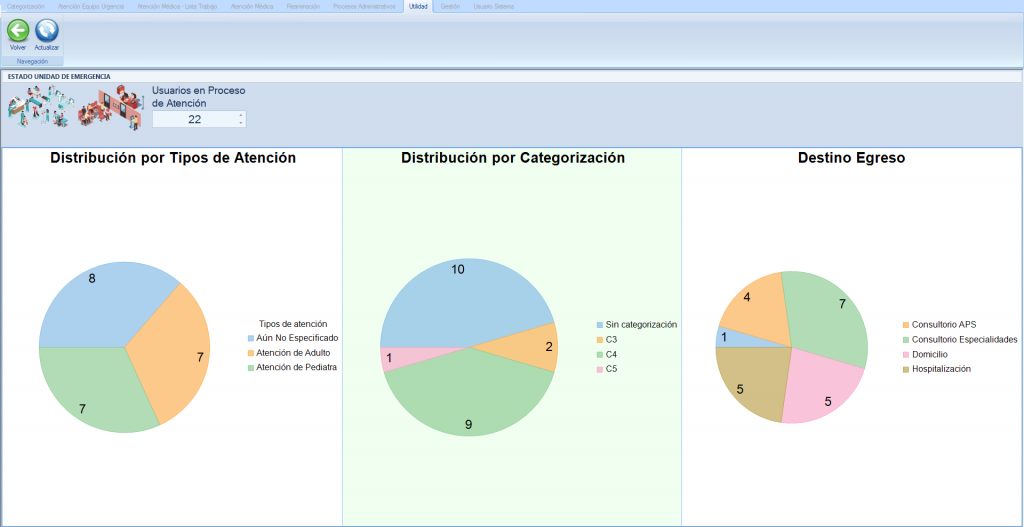
Task: Click the green Volver back arrow icon
Action: (x=18, y=30)
